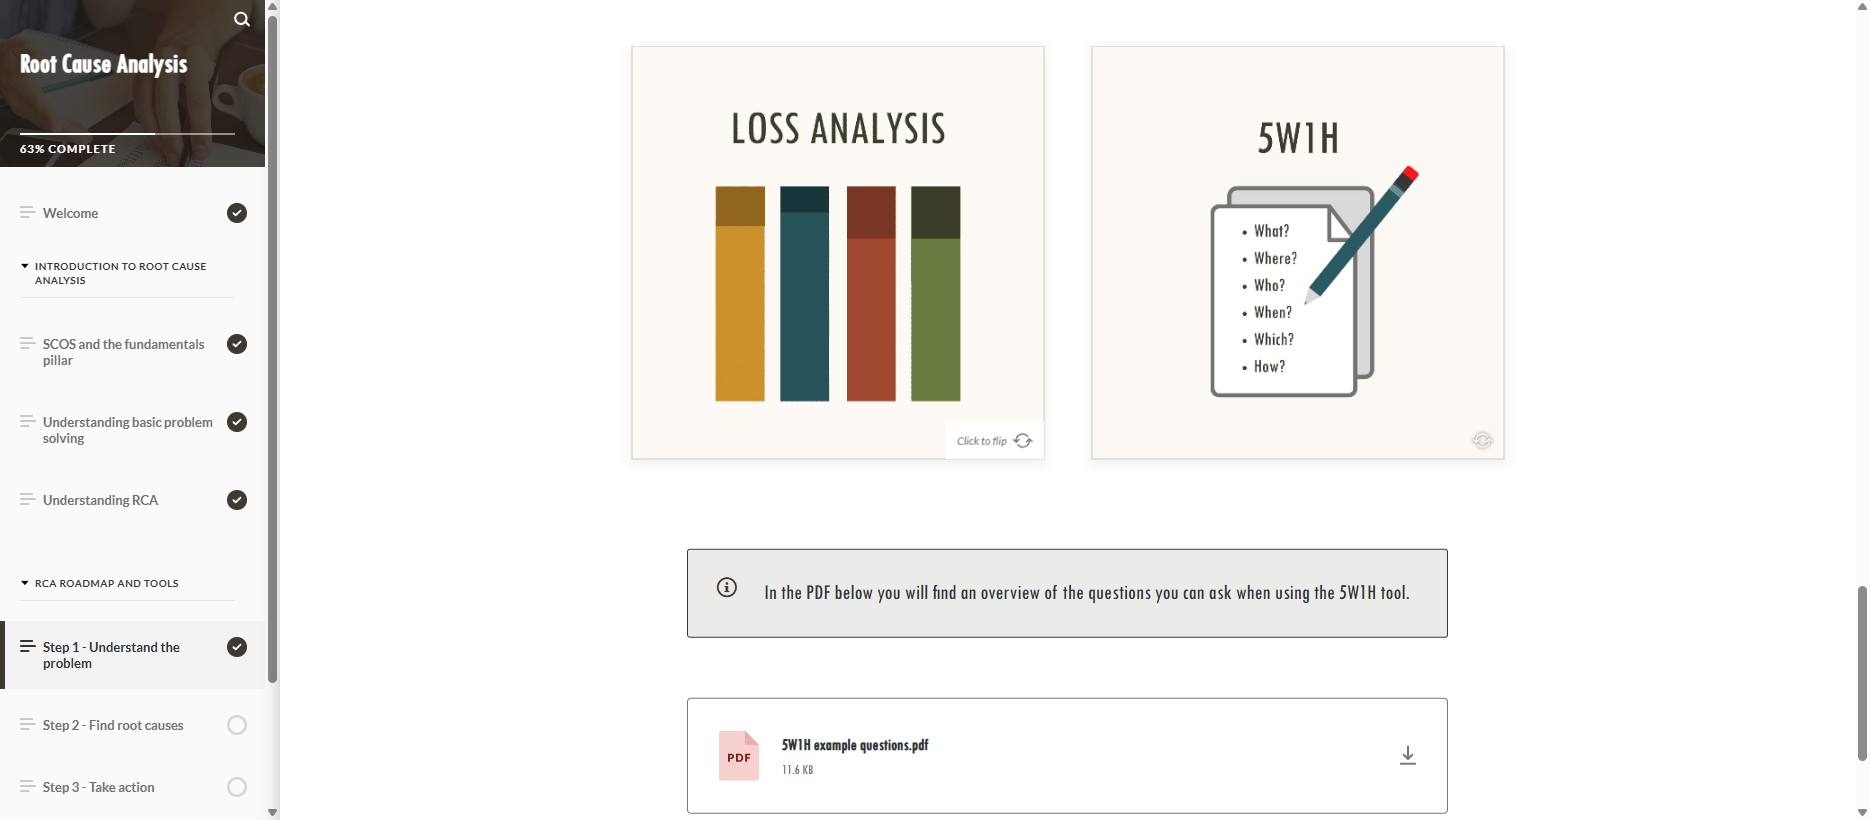Click the 5W1H example questions.pdf file name
The image size is (1870, 820).
(855, 745)
